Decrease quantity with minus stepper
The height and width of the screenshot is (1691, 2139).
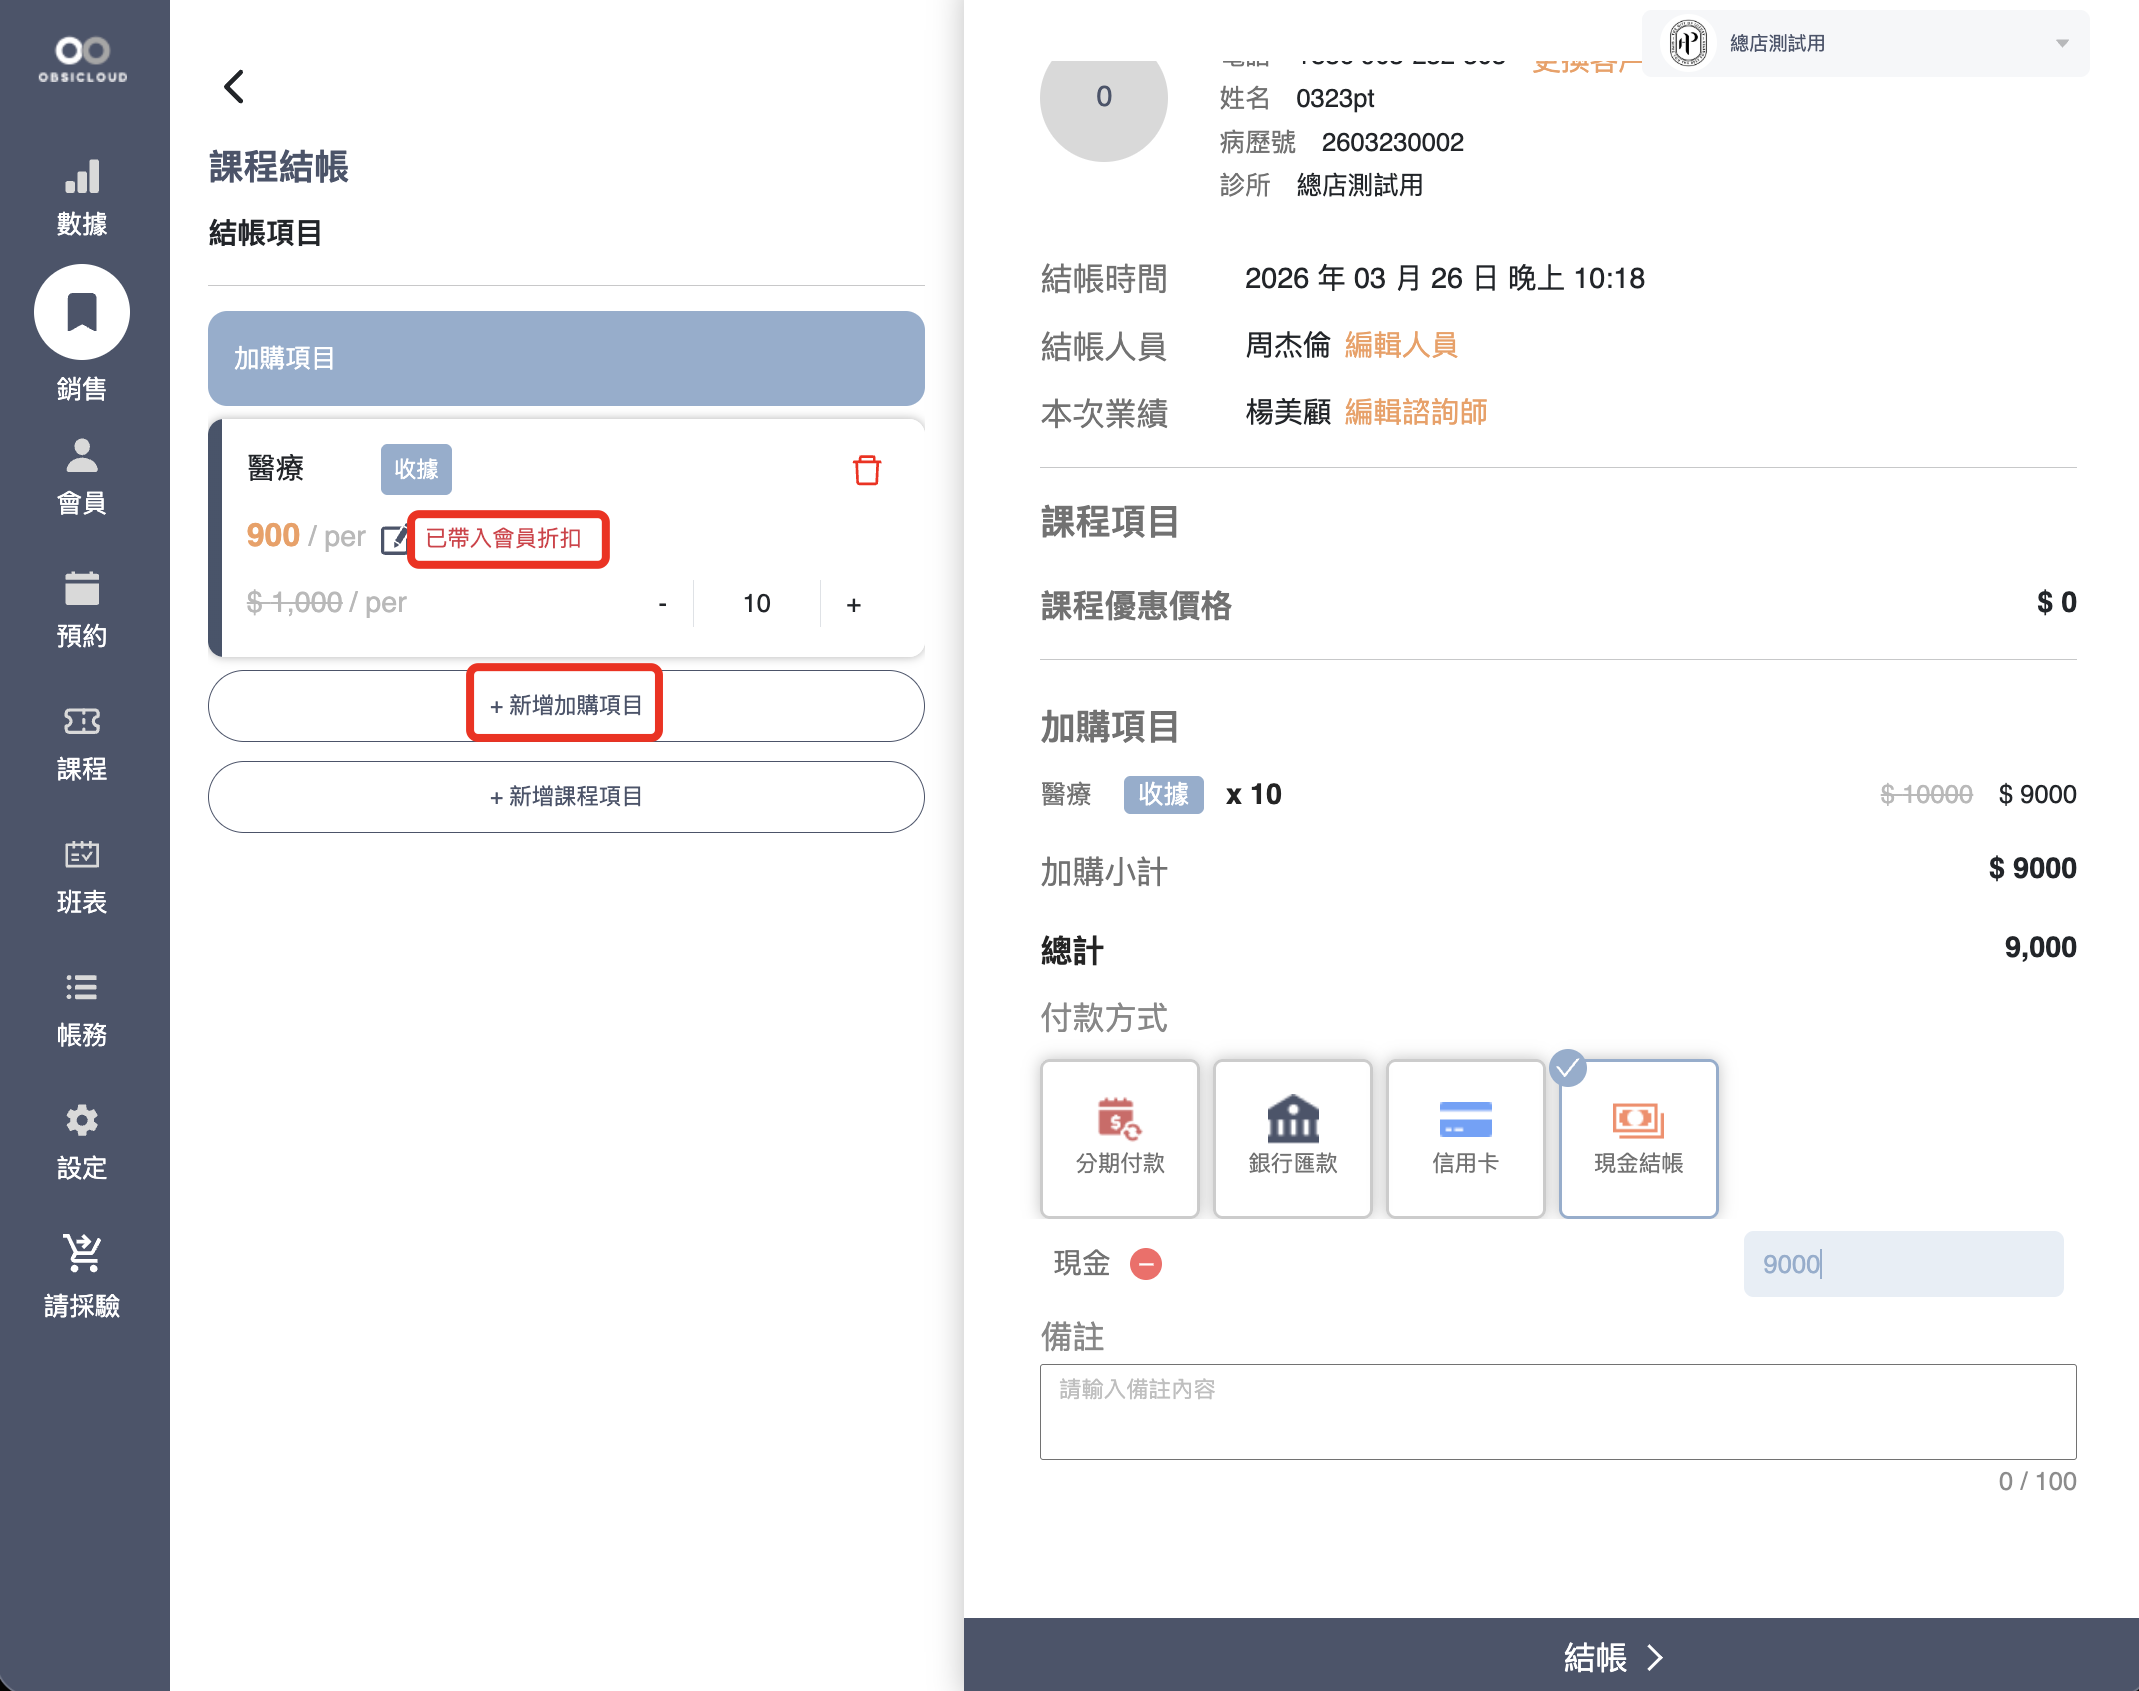(662, 604)
